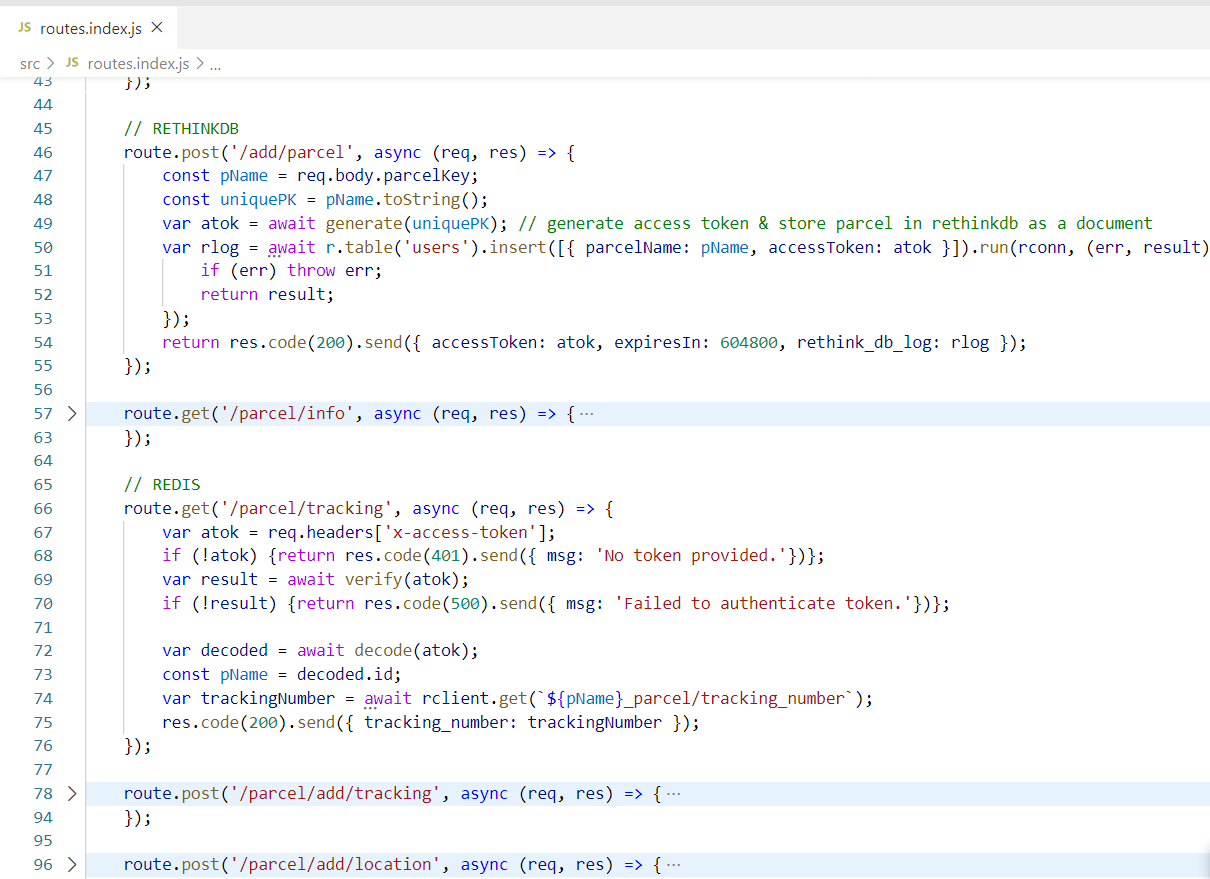Click the '// REDIS' comment

[x=162, y=484]
